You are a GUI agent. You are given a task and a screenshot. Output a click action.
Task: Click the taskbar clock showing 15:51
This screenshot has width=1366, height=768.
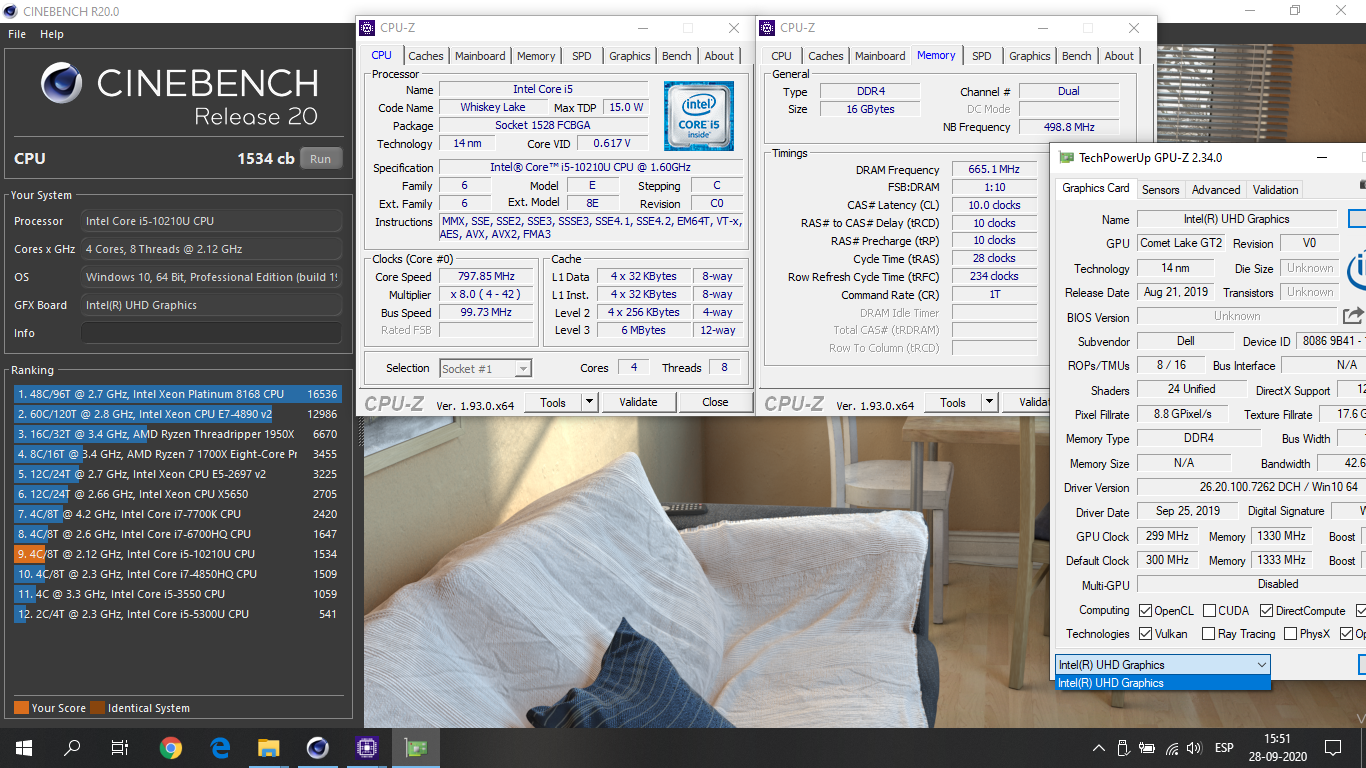pos(1276,739)
